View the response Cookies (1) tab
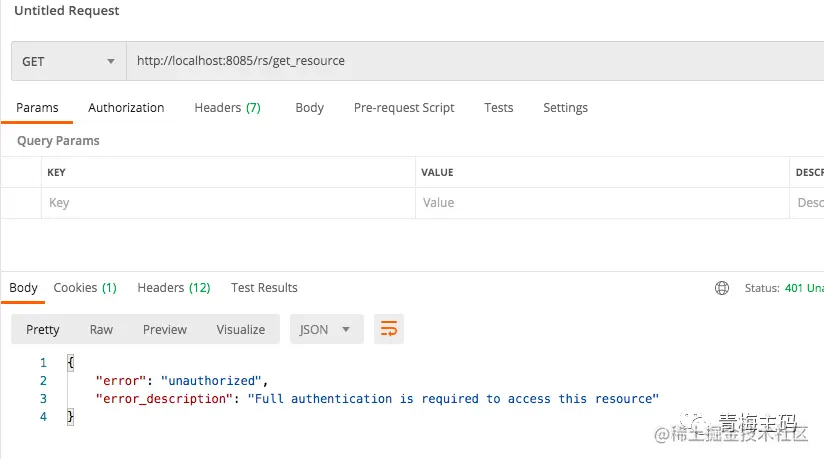Image resolution: width=824 pixels, height=459 pixels. tap(85, 288)
